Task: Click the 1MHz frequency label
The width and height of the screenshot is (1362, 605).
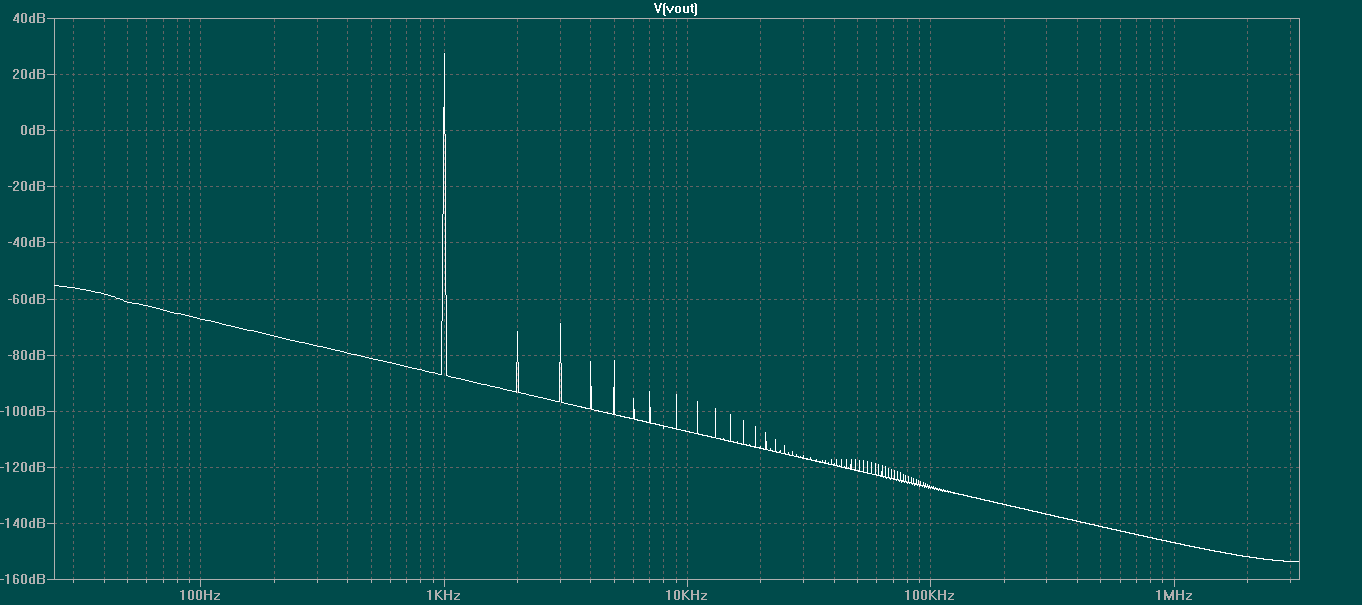Action: click(x=1174, y=595)
